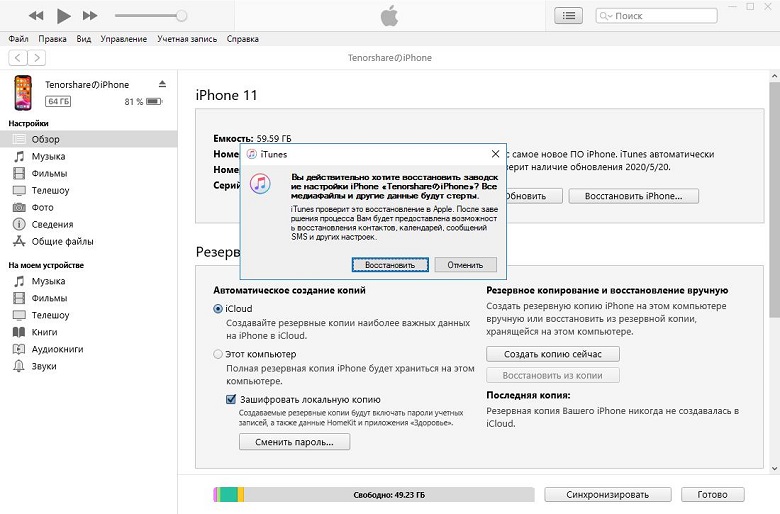This screenshot has width=780, height=514.
Task: Start playback with the play button
Action: (x=63, y=16)
